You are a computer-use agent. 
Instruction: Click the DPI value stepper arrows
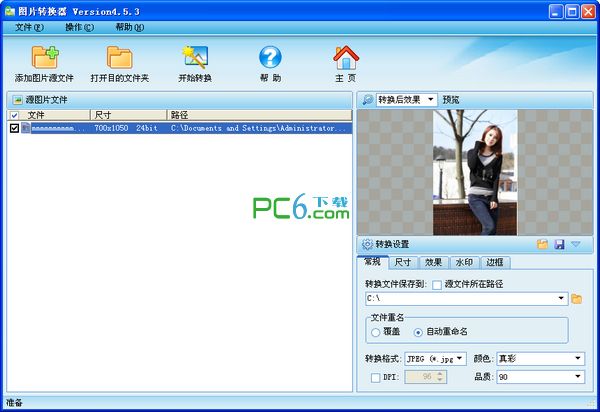tap(440, 377)
